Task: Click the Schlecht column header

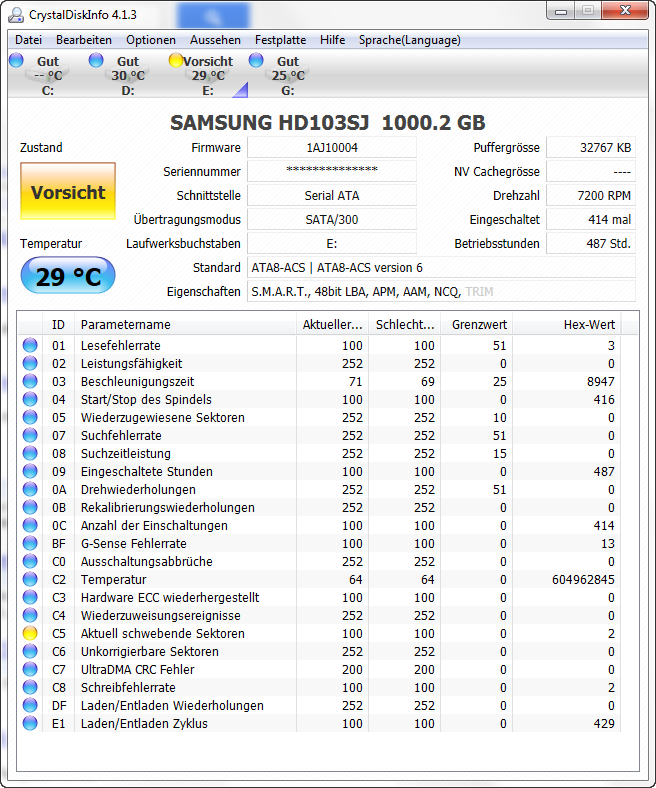Action: 405,325
